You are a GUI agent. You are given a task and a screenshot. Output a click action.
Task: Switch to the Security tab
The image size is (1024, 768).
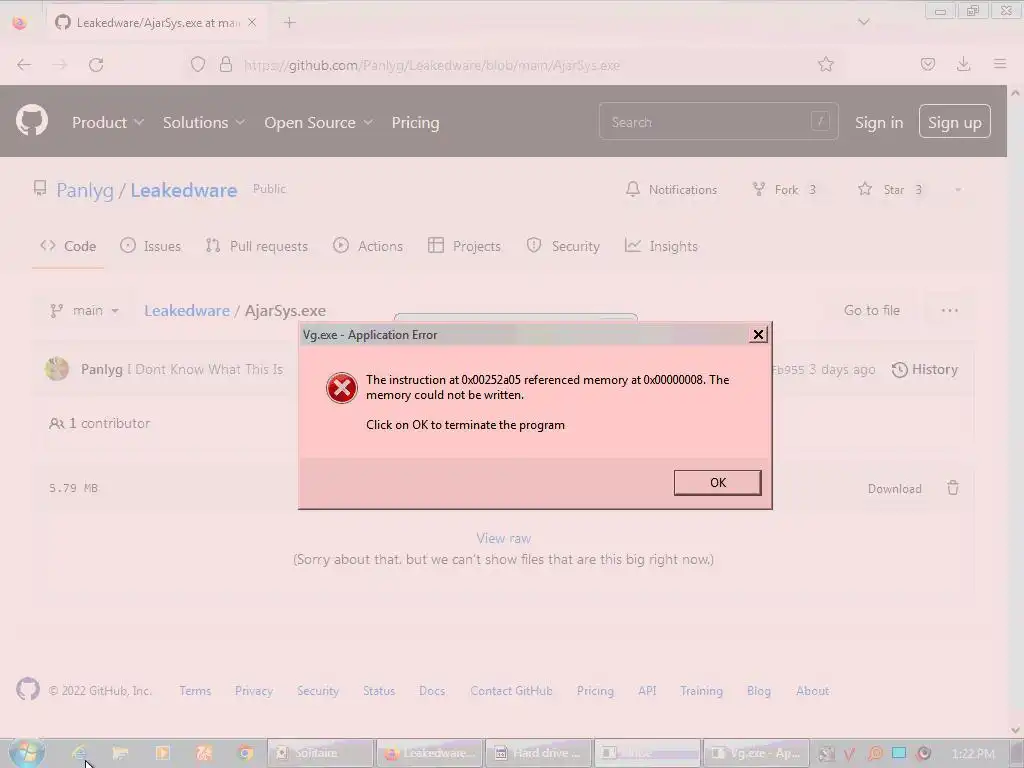click(563, 246)
